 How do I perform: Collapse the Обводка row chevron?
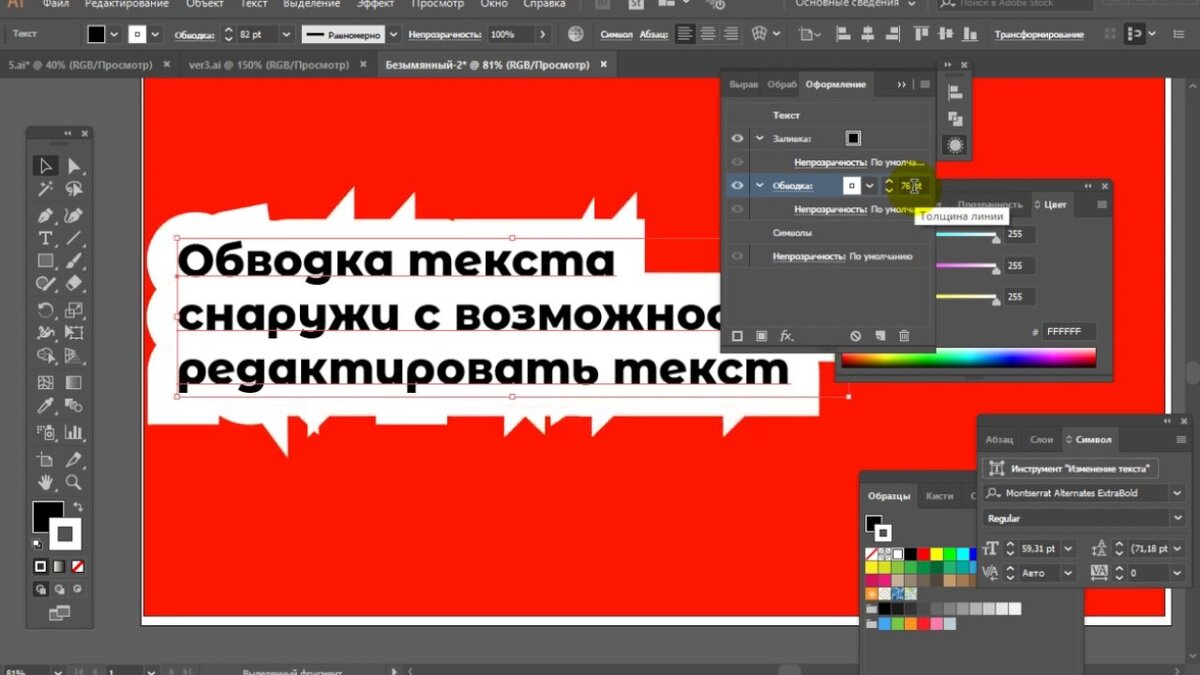(759, 186)
